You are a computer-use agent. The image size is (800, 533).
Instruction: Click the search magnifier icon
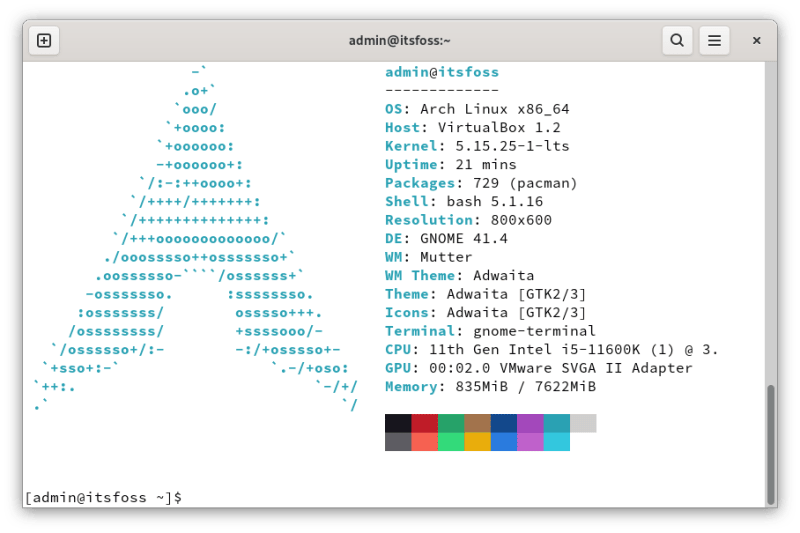click(x=677, y=41)
